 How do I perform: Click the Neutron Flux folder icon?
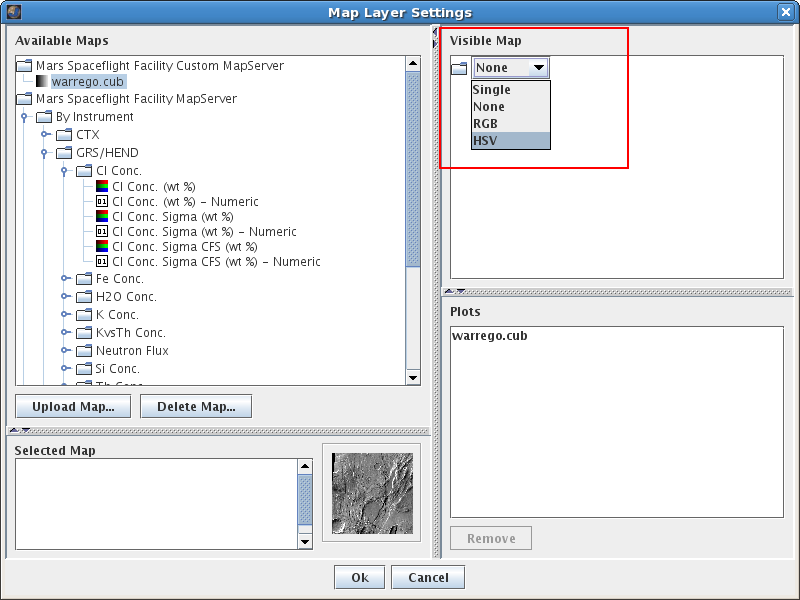84,351
